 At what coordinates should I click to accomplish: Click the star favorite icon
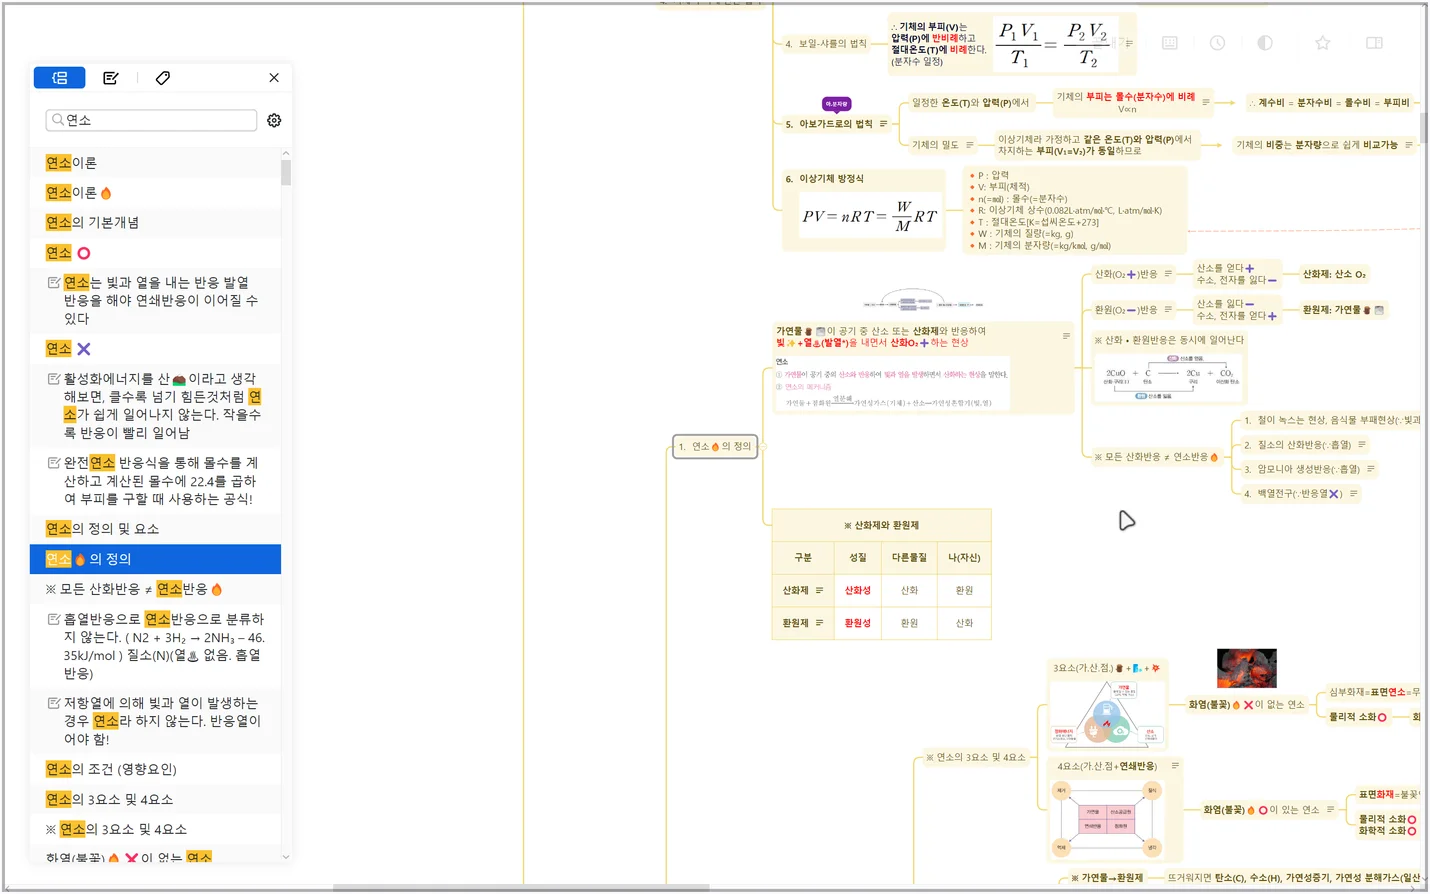[1322, 43]
